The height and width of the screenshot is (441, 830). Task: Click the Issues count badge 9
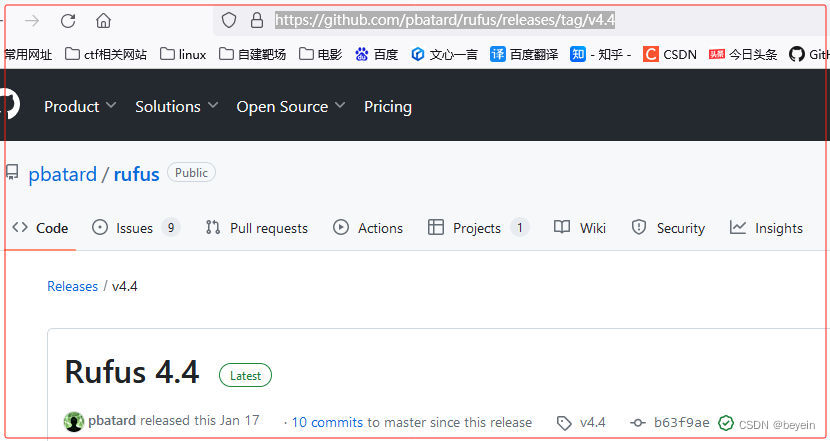pos(170,228)
